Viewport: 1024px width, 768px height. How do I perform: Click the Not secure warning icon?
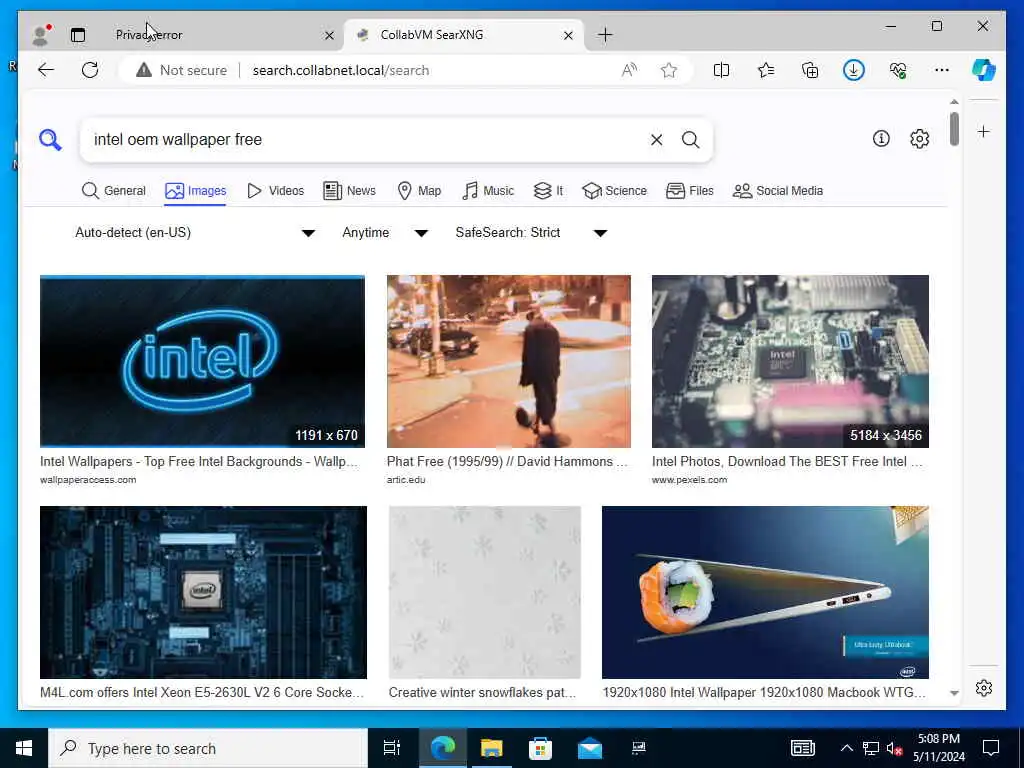tap(144, 70)
